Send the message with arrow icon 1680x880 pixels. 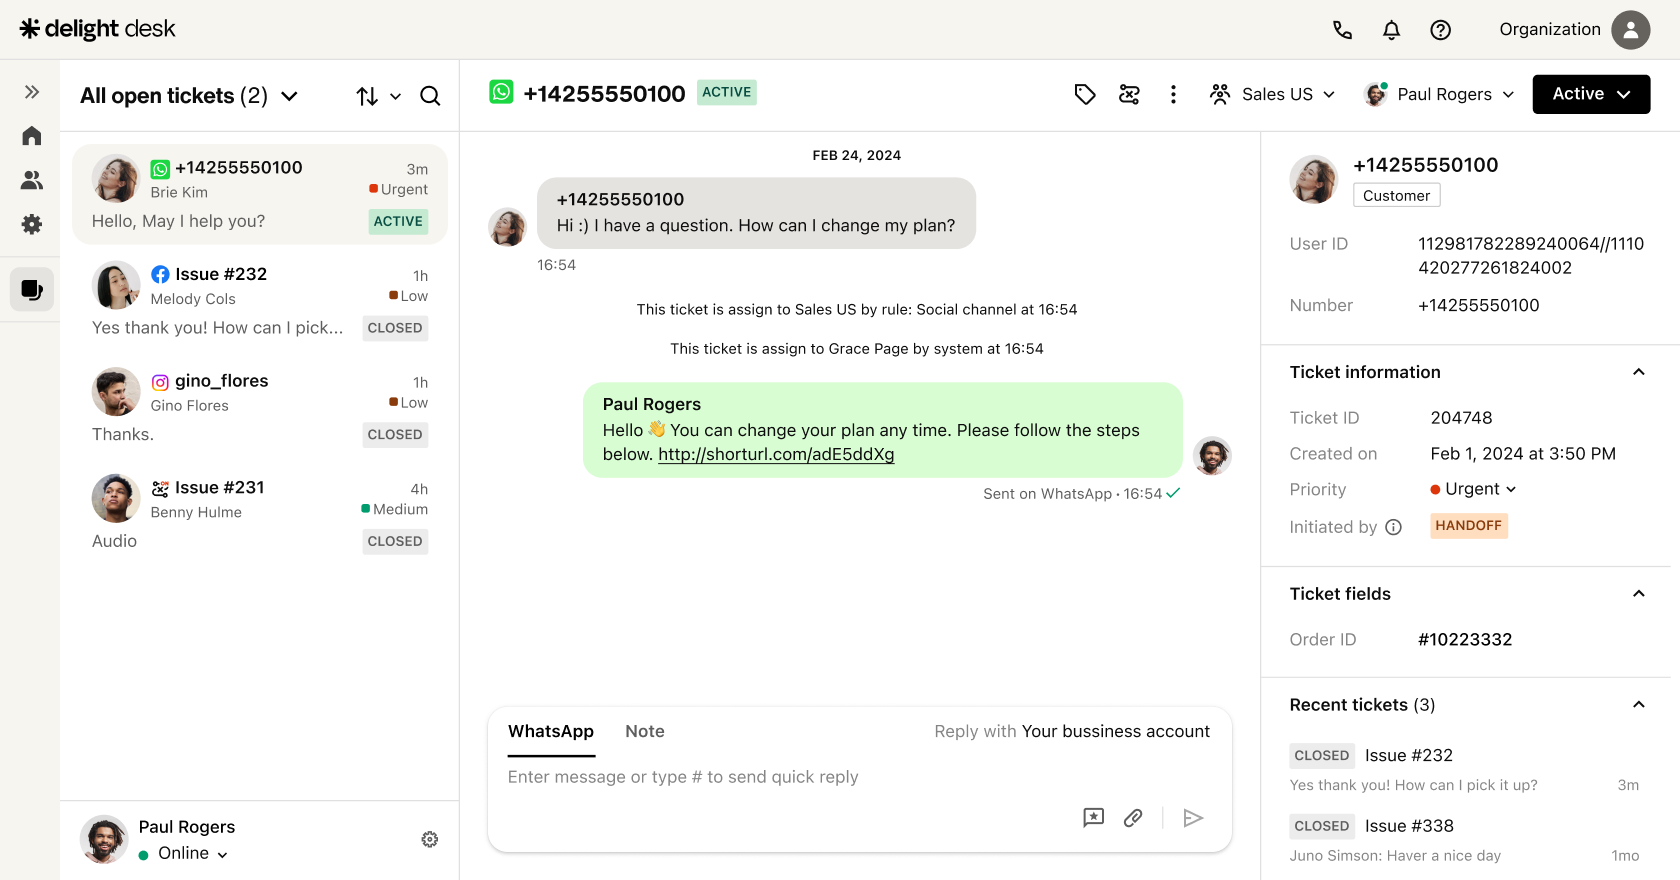click(x=1193, y=818)
